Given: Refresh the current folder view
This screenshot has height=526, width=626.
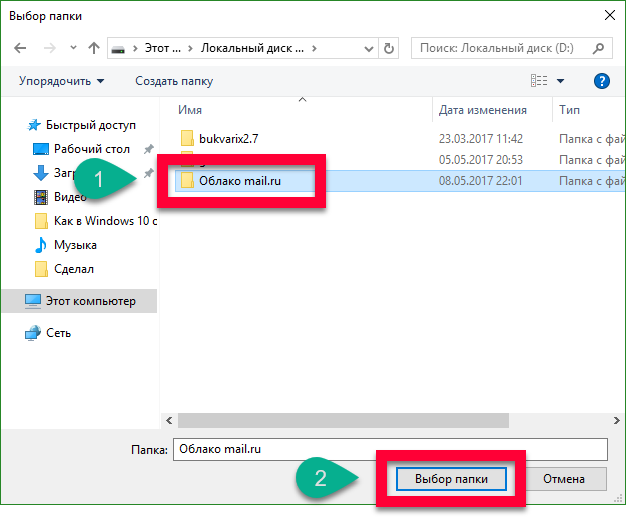Looking at the screenshot, I should tap(389, 48).
